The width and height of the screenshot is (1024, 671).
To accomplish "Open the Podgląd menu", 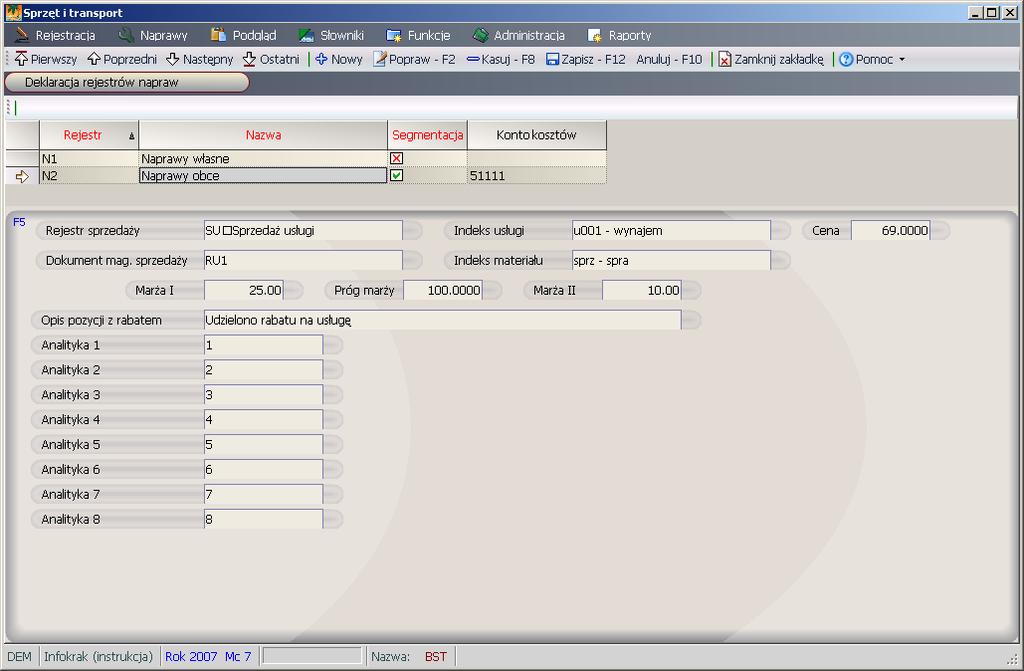I will pyautogui.click(x=244, y=35).
